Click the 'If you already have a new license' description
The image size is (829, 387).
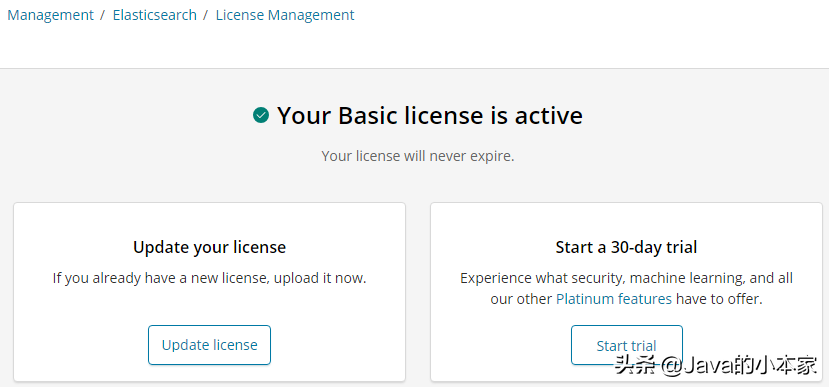click(209, 278)
